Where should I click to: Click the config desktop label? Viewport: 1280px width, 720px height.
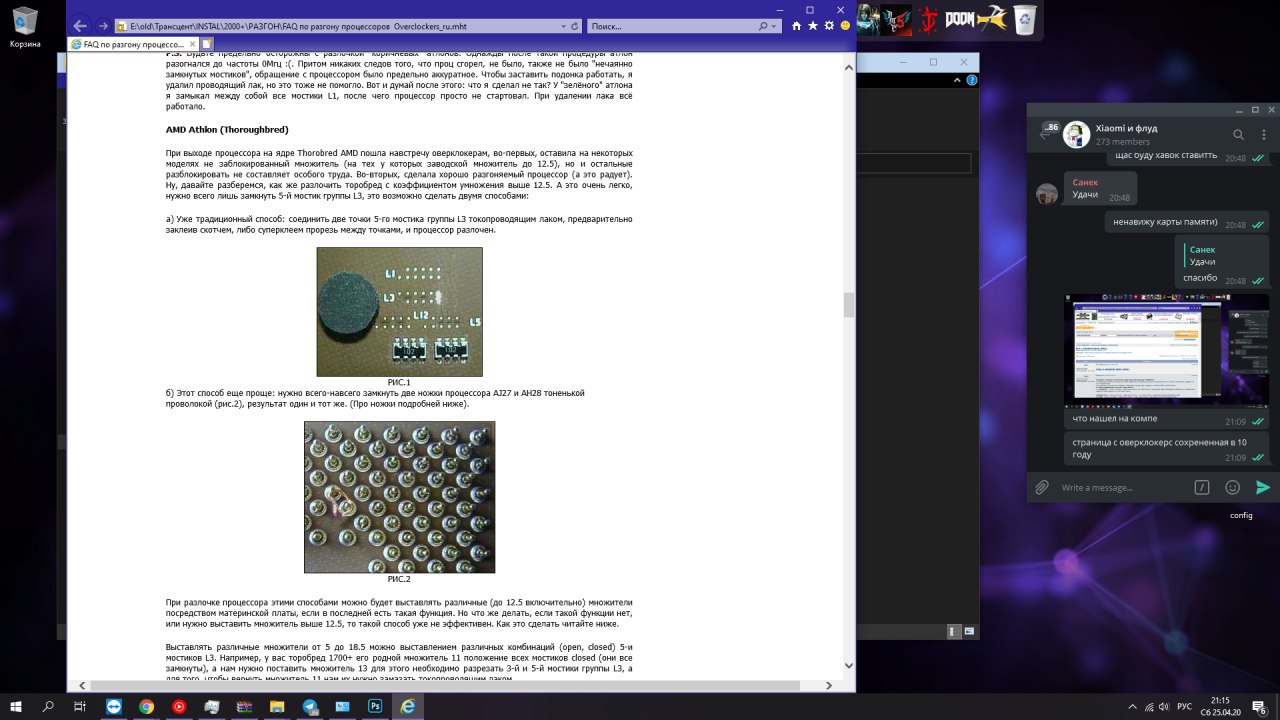(1241, 515)
